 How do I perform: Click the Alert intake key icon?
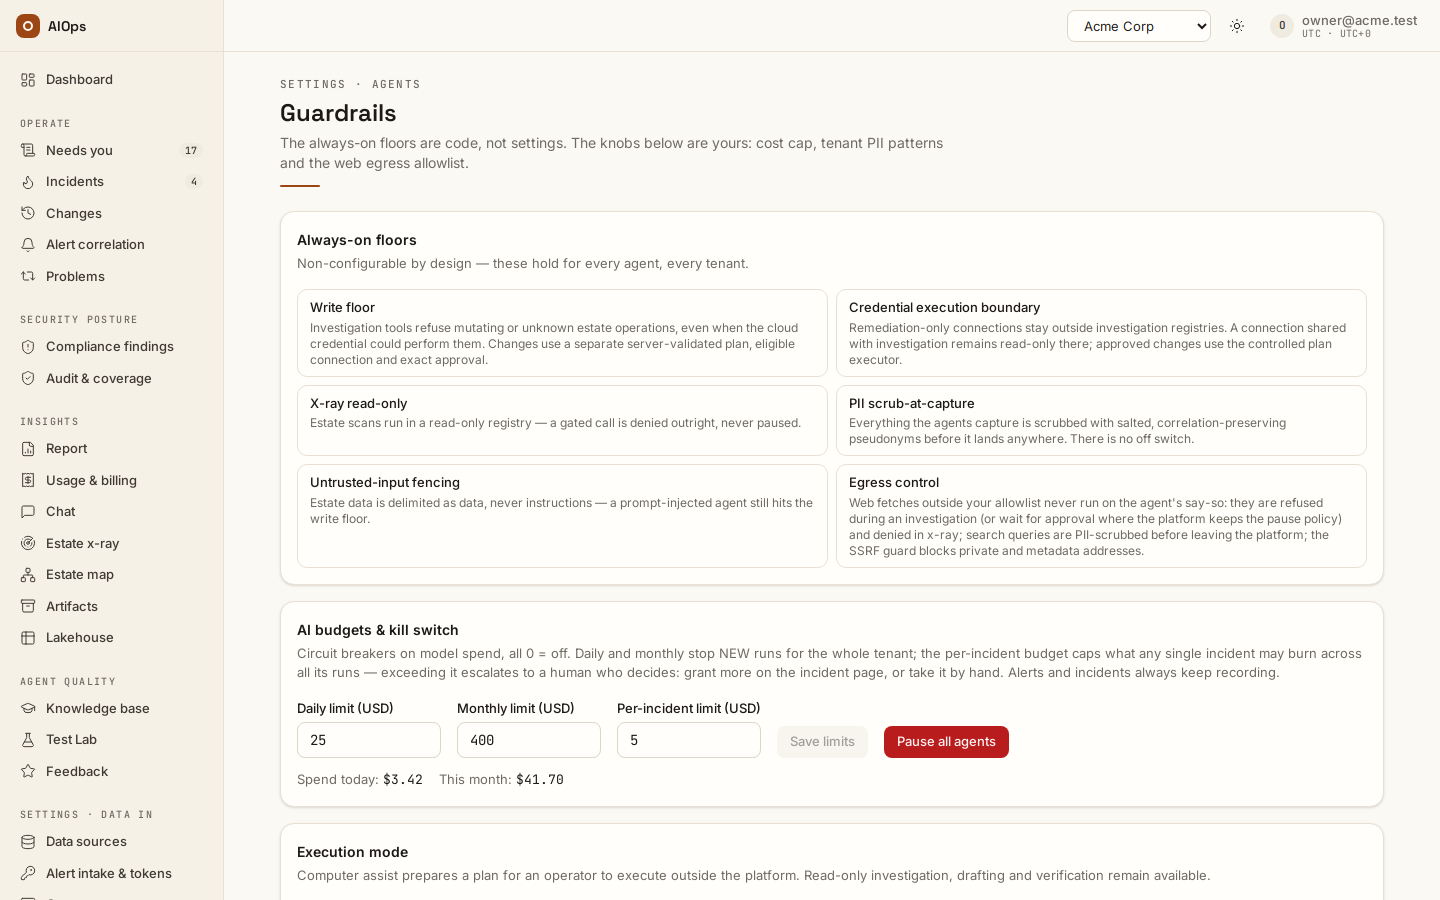(x=28, y=874)
